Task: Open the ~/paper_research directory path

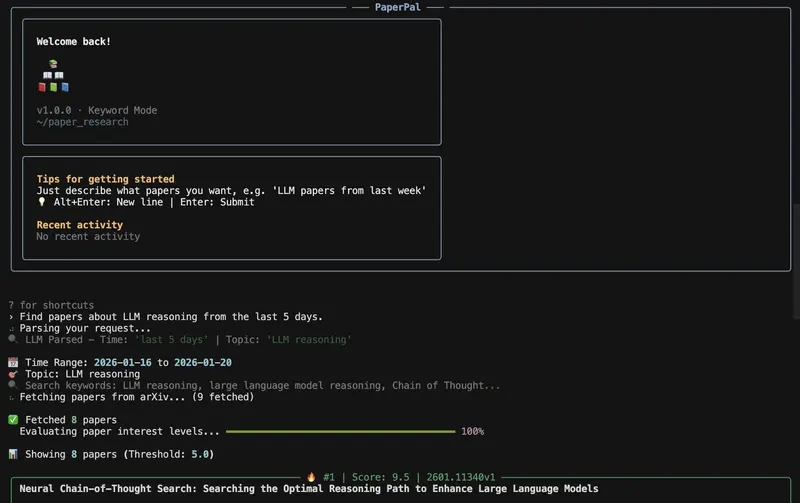Action: [x=82, y=122]
